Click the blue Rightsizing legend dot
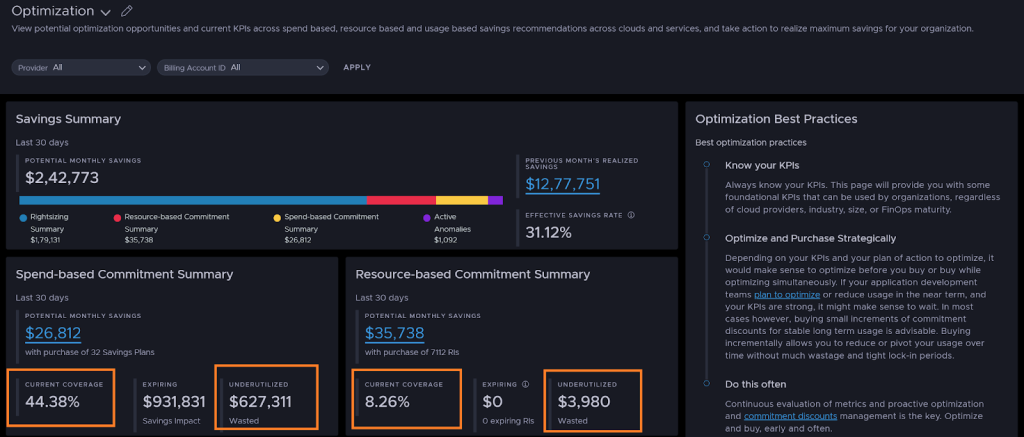Viewport: 1024px width, 437px height. [23, 216]
